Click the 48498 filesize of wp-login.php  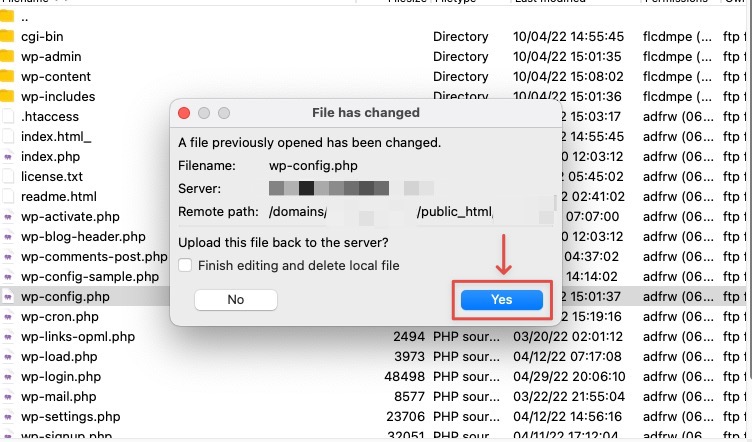point(404,377)
